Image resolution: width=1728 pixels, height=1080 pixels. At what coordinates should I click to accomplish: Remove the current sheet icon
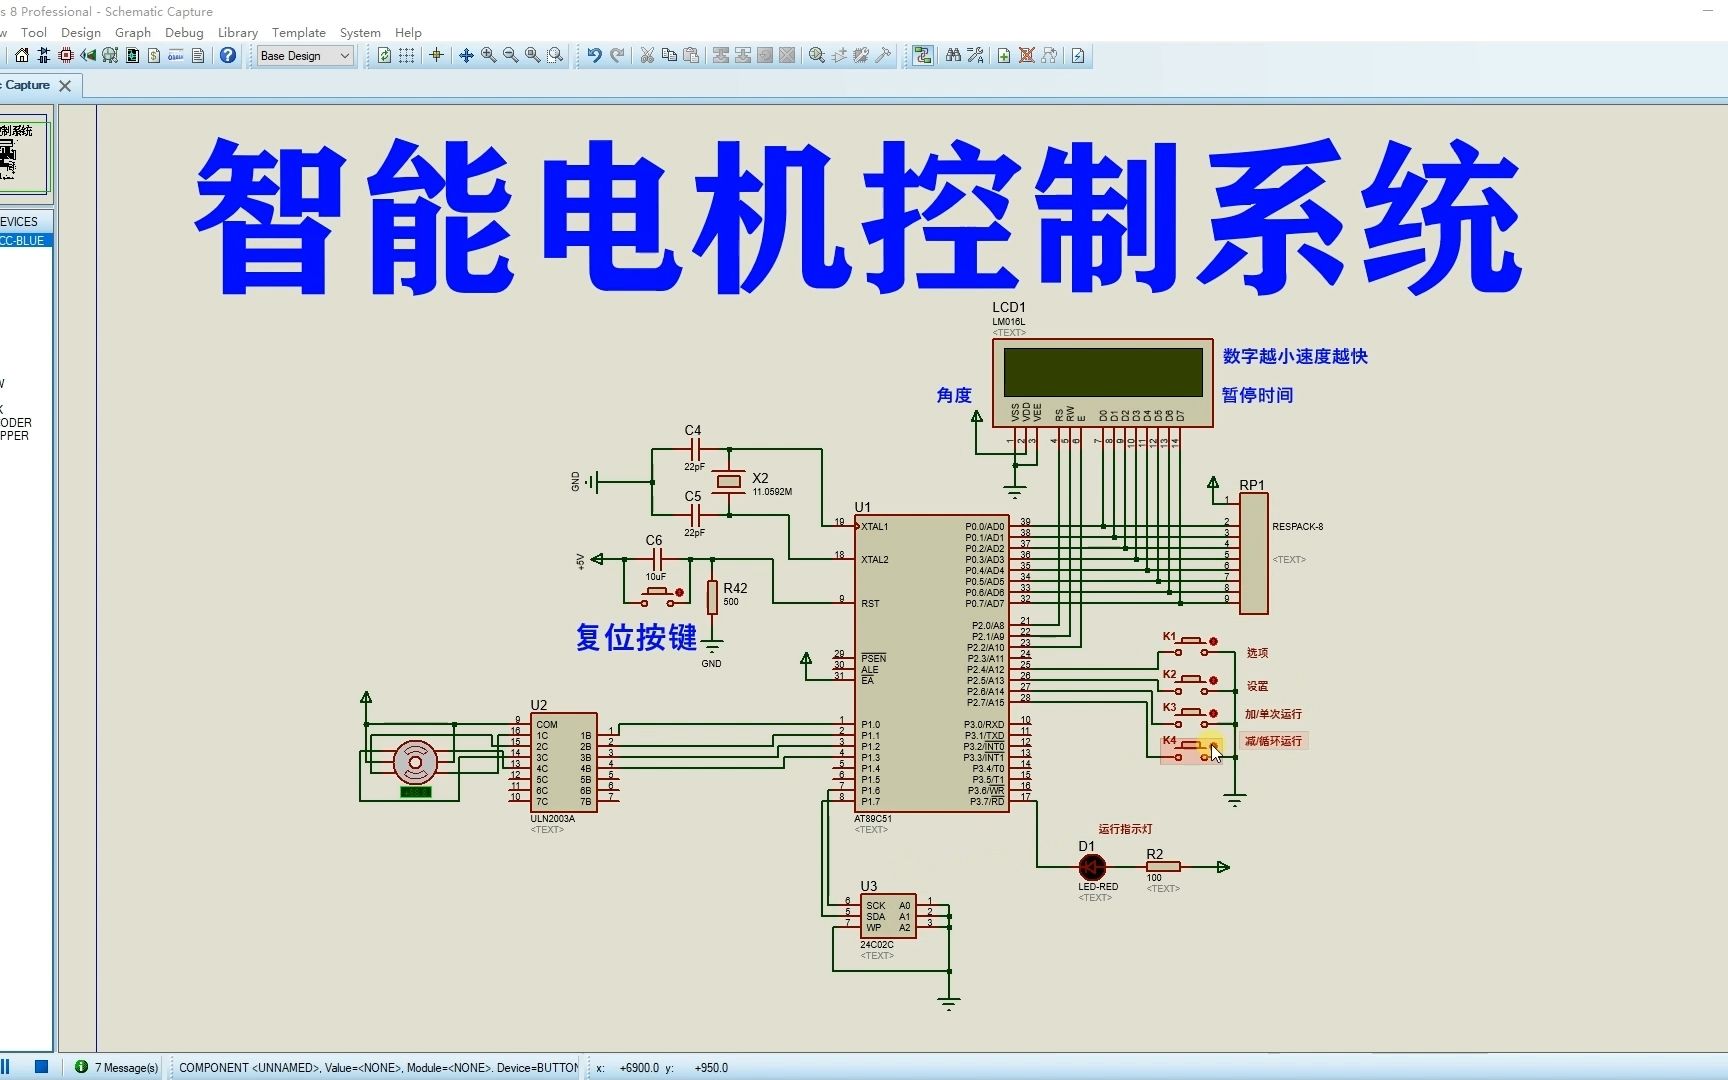(x=1026, y=56)
